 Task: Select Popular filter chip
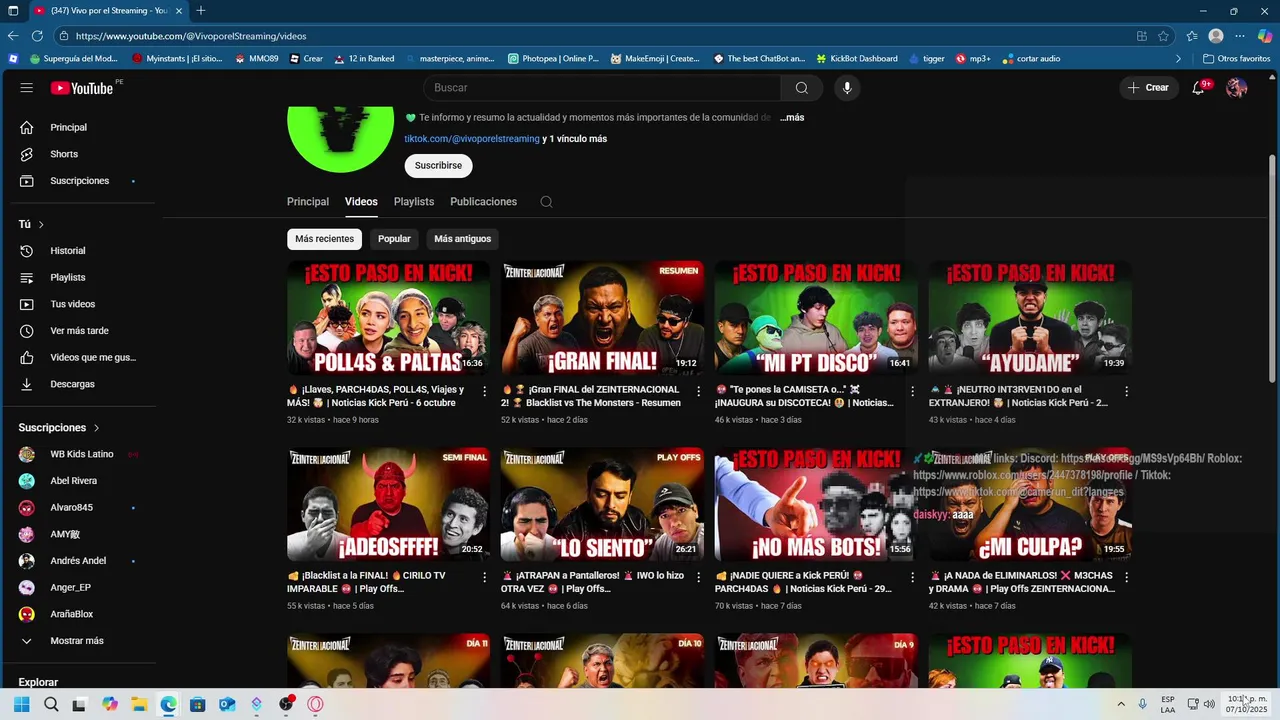click(394, 239)
